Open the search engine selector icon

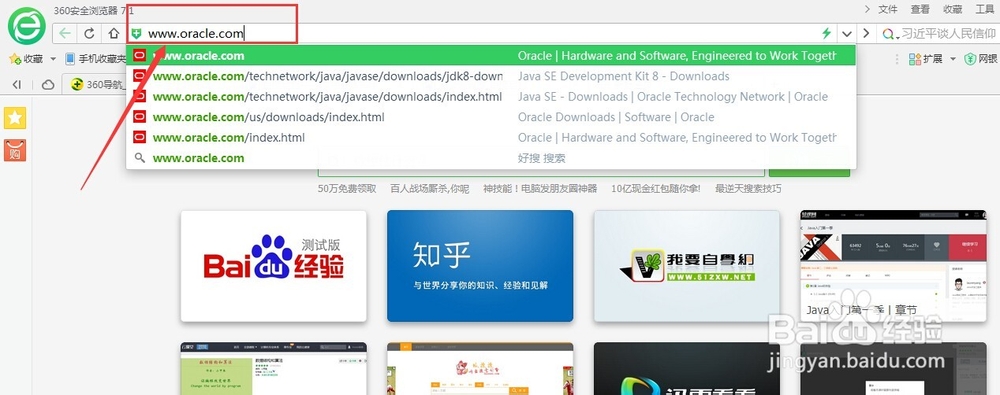(890, 34)
